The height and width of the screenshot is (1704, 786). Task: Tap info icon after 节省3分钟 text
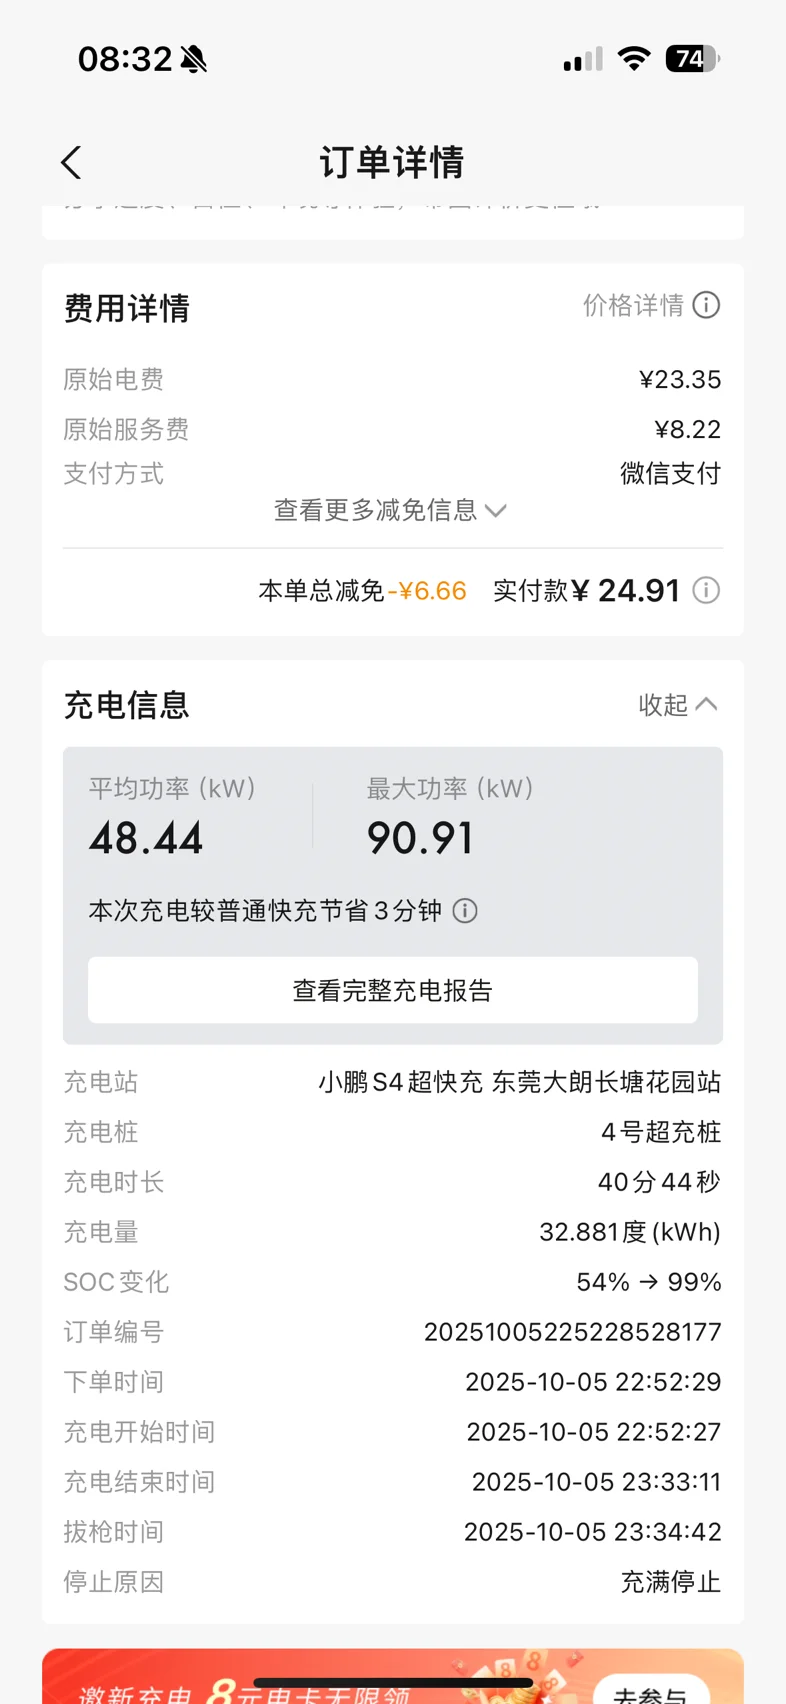(x=465, y=911)
